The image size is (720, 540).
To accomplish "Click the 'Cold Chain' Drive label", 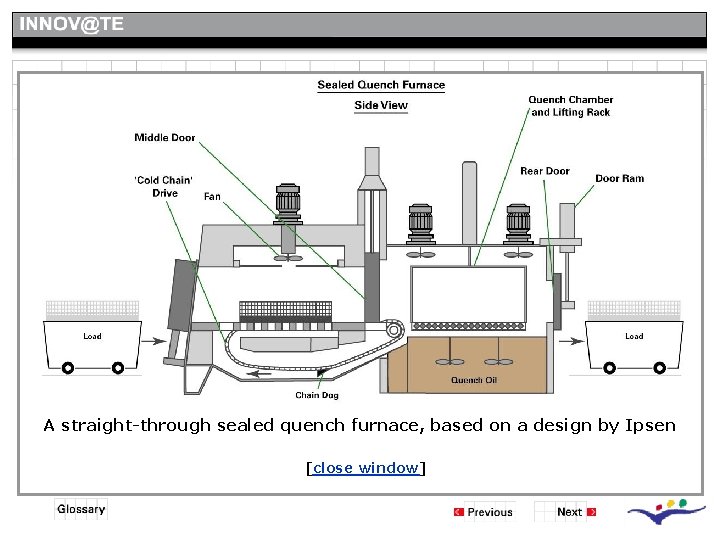I will [x=164, y=186].
